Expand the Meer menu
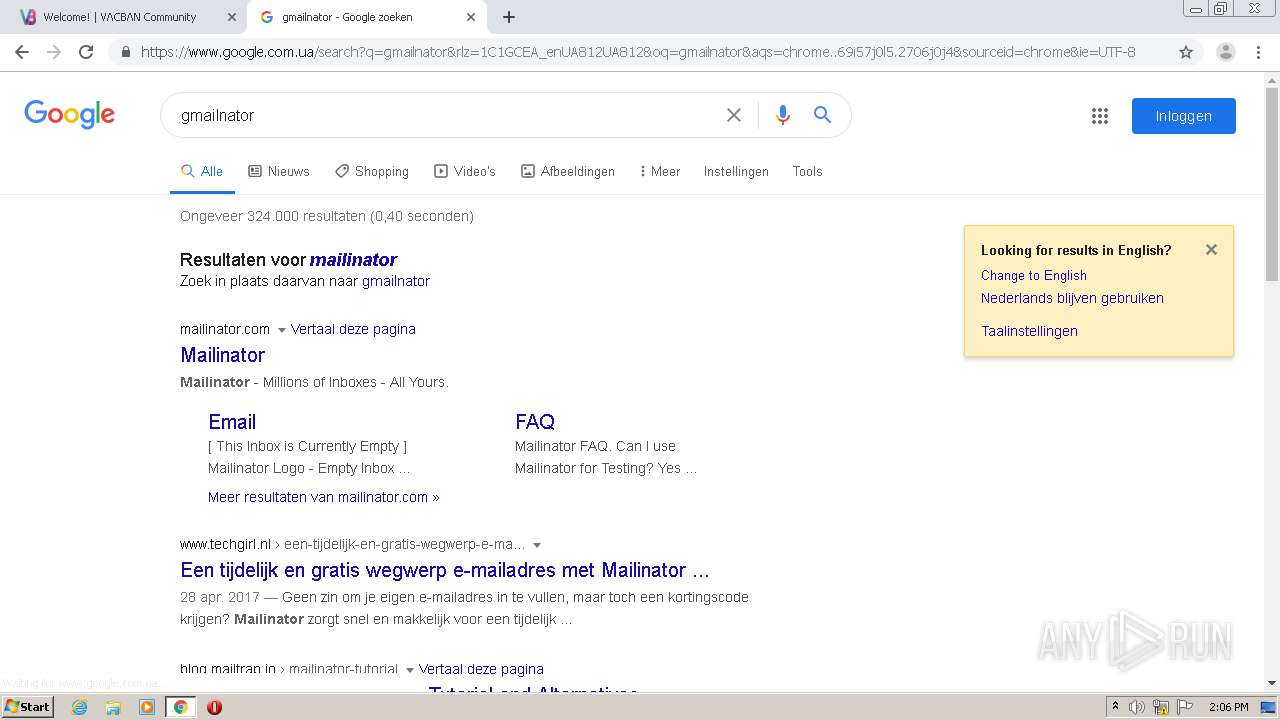Viewport: 1280px width, 720px height. coord(660,171)
